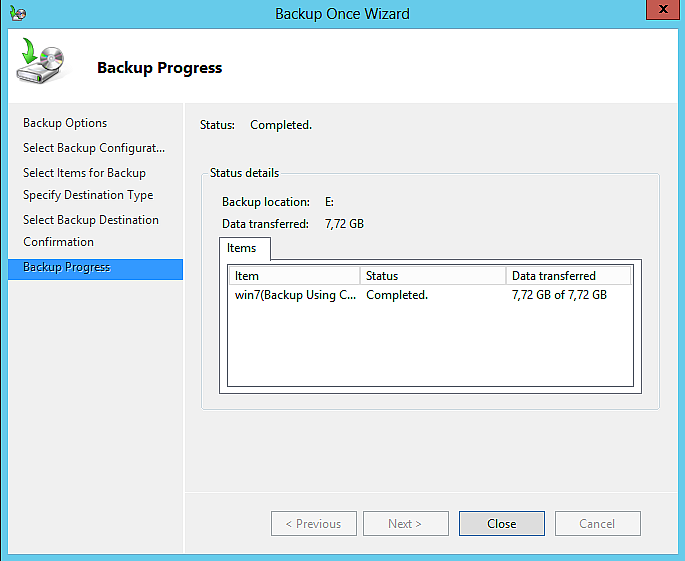The width and height of the screenshot is (685, 561).
Task: Go to Select Backup Destination step
Action: (91, 220)
